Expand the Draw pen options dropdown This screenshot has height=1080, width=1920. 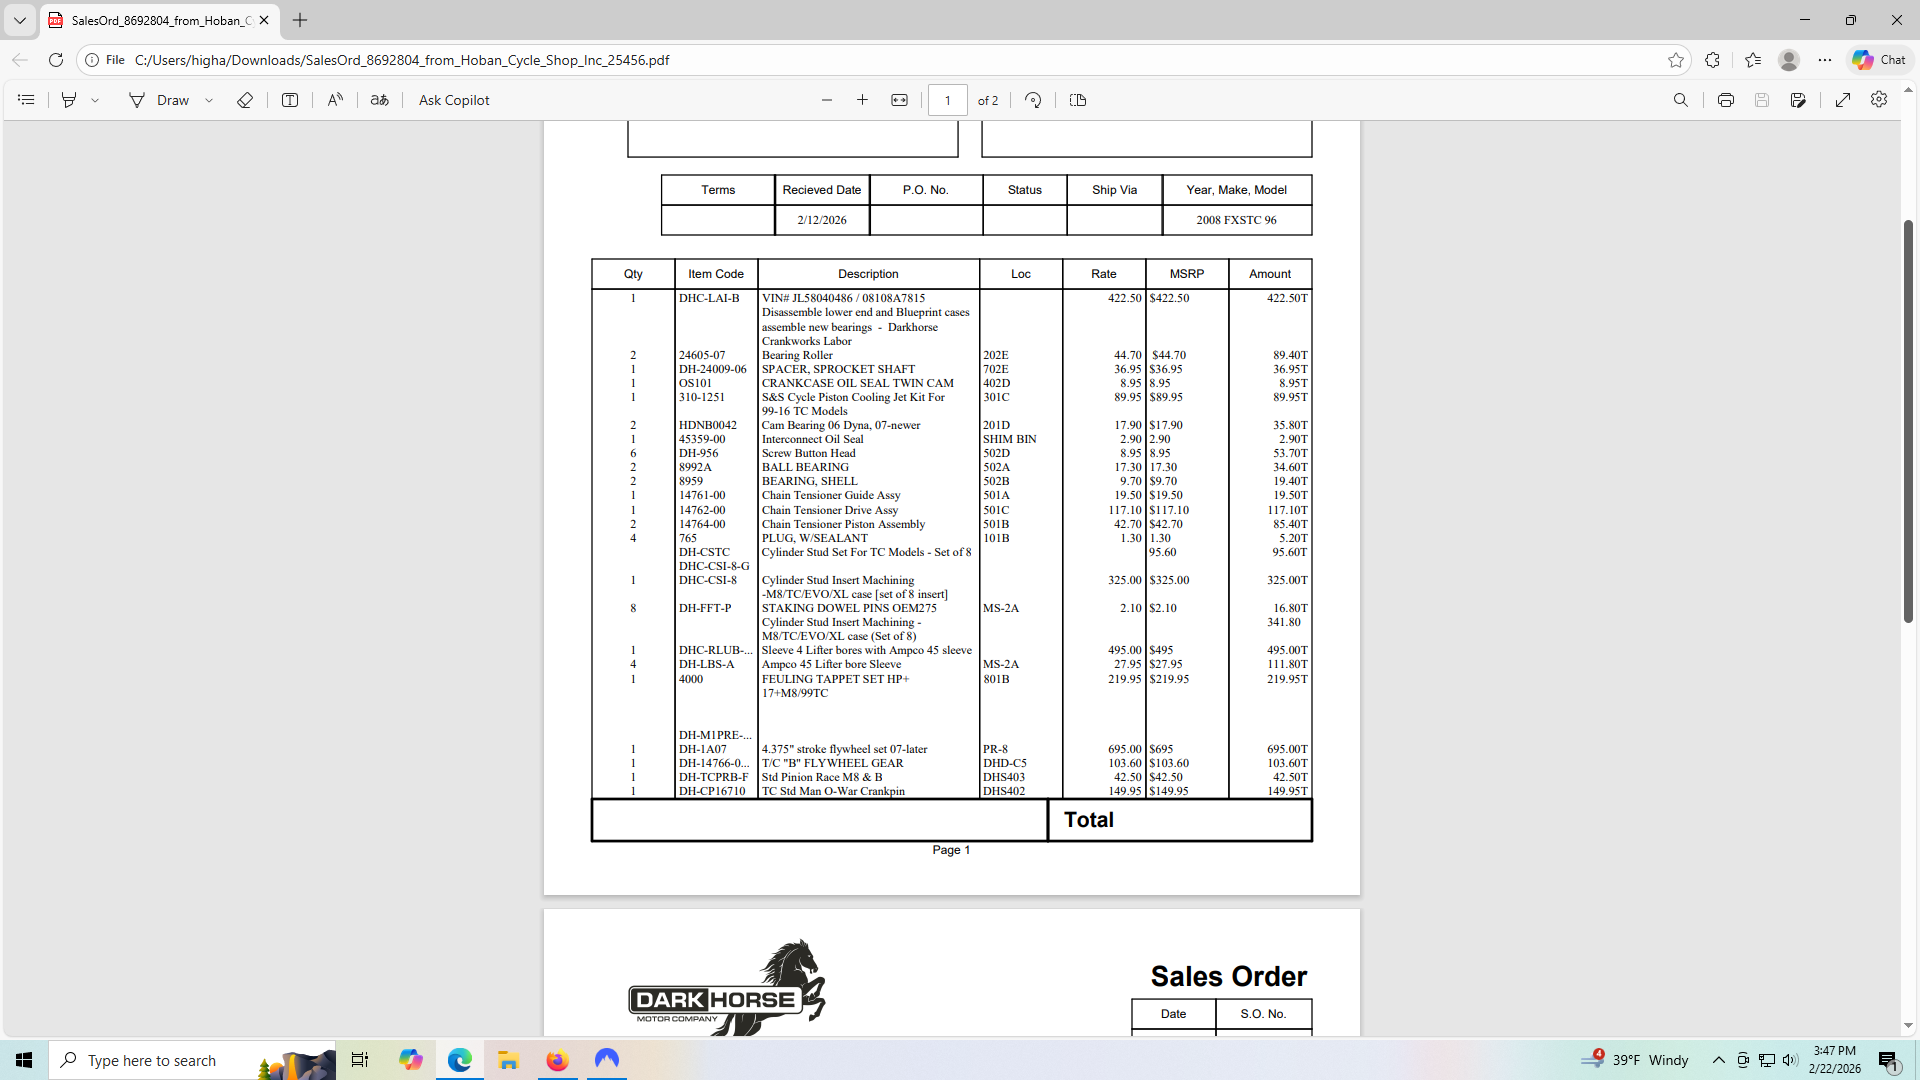209,100
